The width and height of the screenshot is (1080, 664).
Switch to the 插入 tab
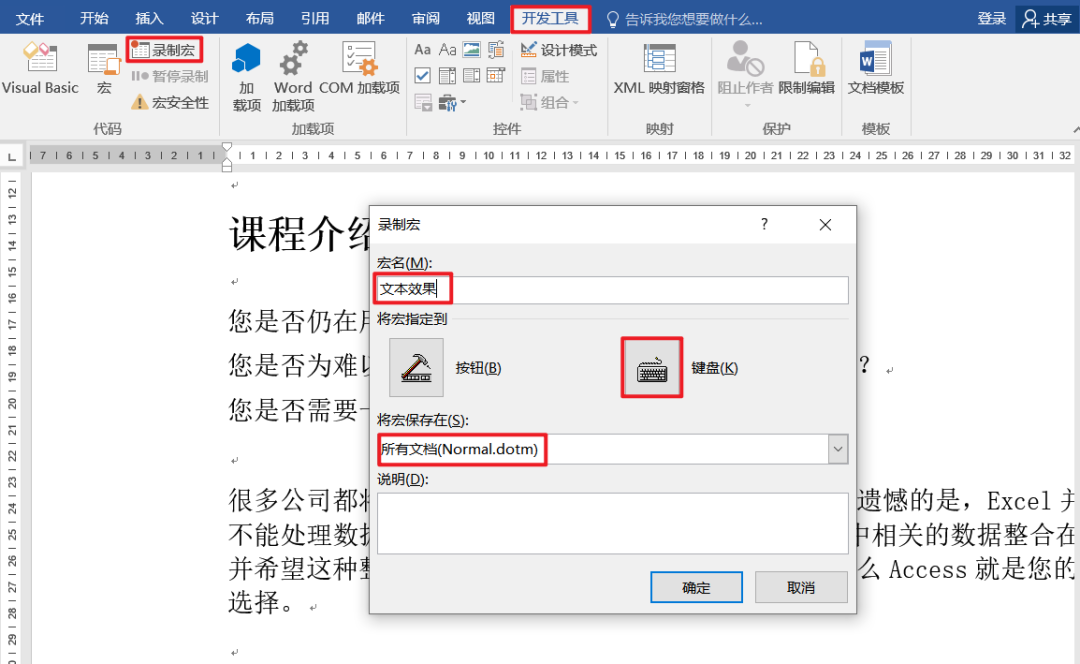pyautogui.click(x=149, y=19)
